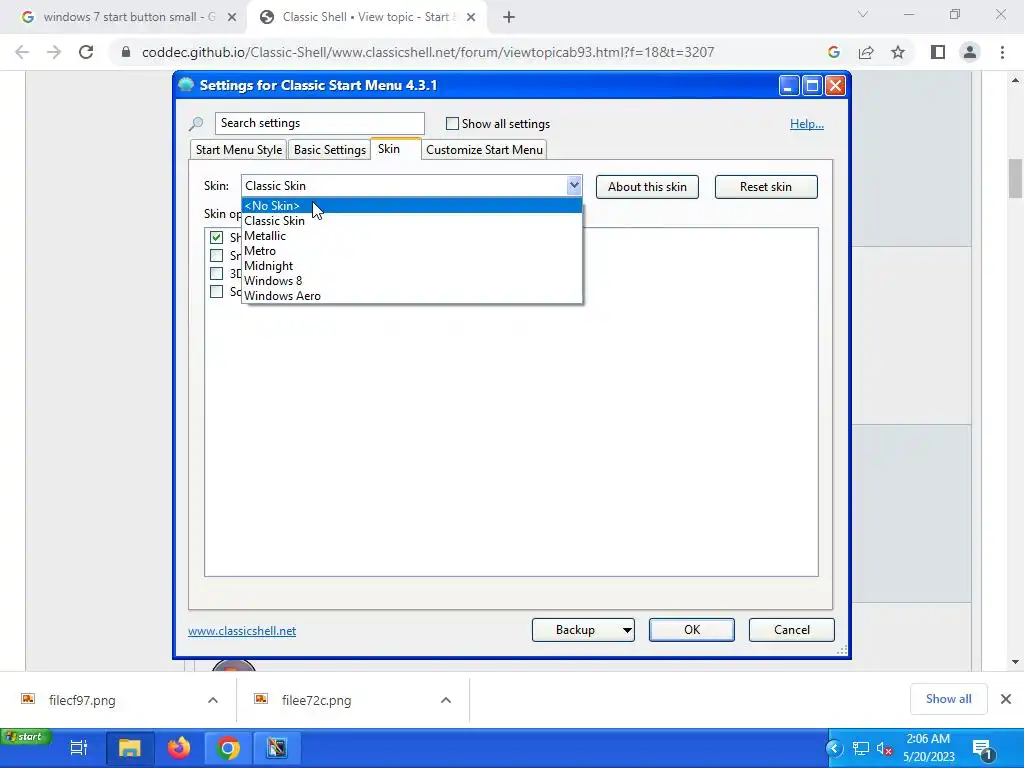Click the padlock site info icon

[x=126, y=52]
